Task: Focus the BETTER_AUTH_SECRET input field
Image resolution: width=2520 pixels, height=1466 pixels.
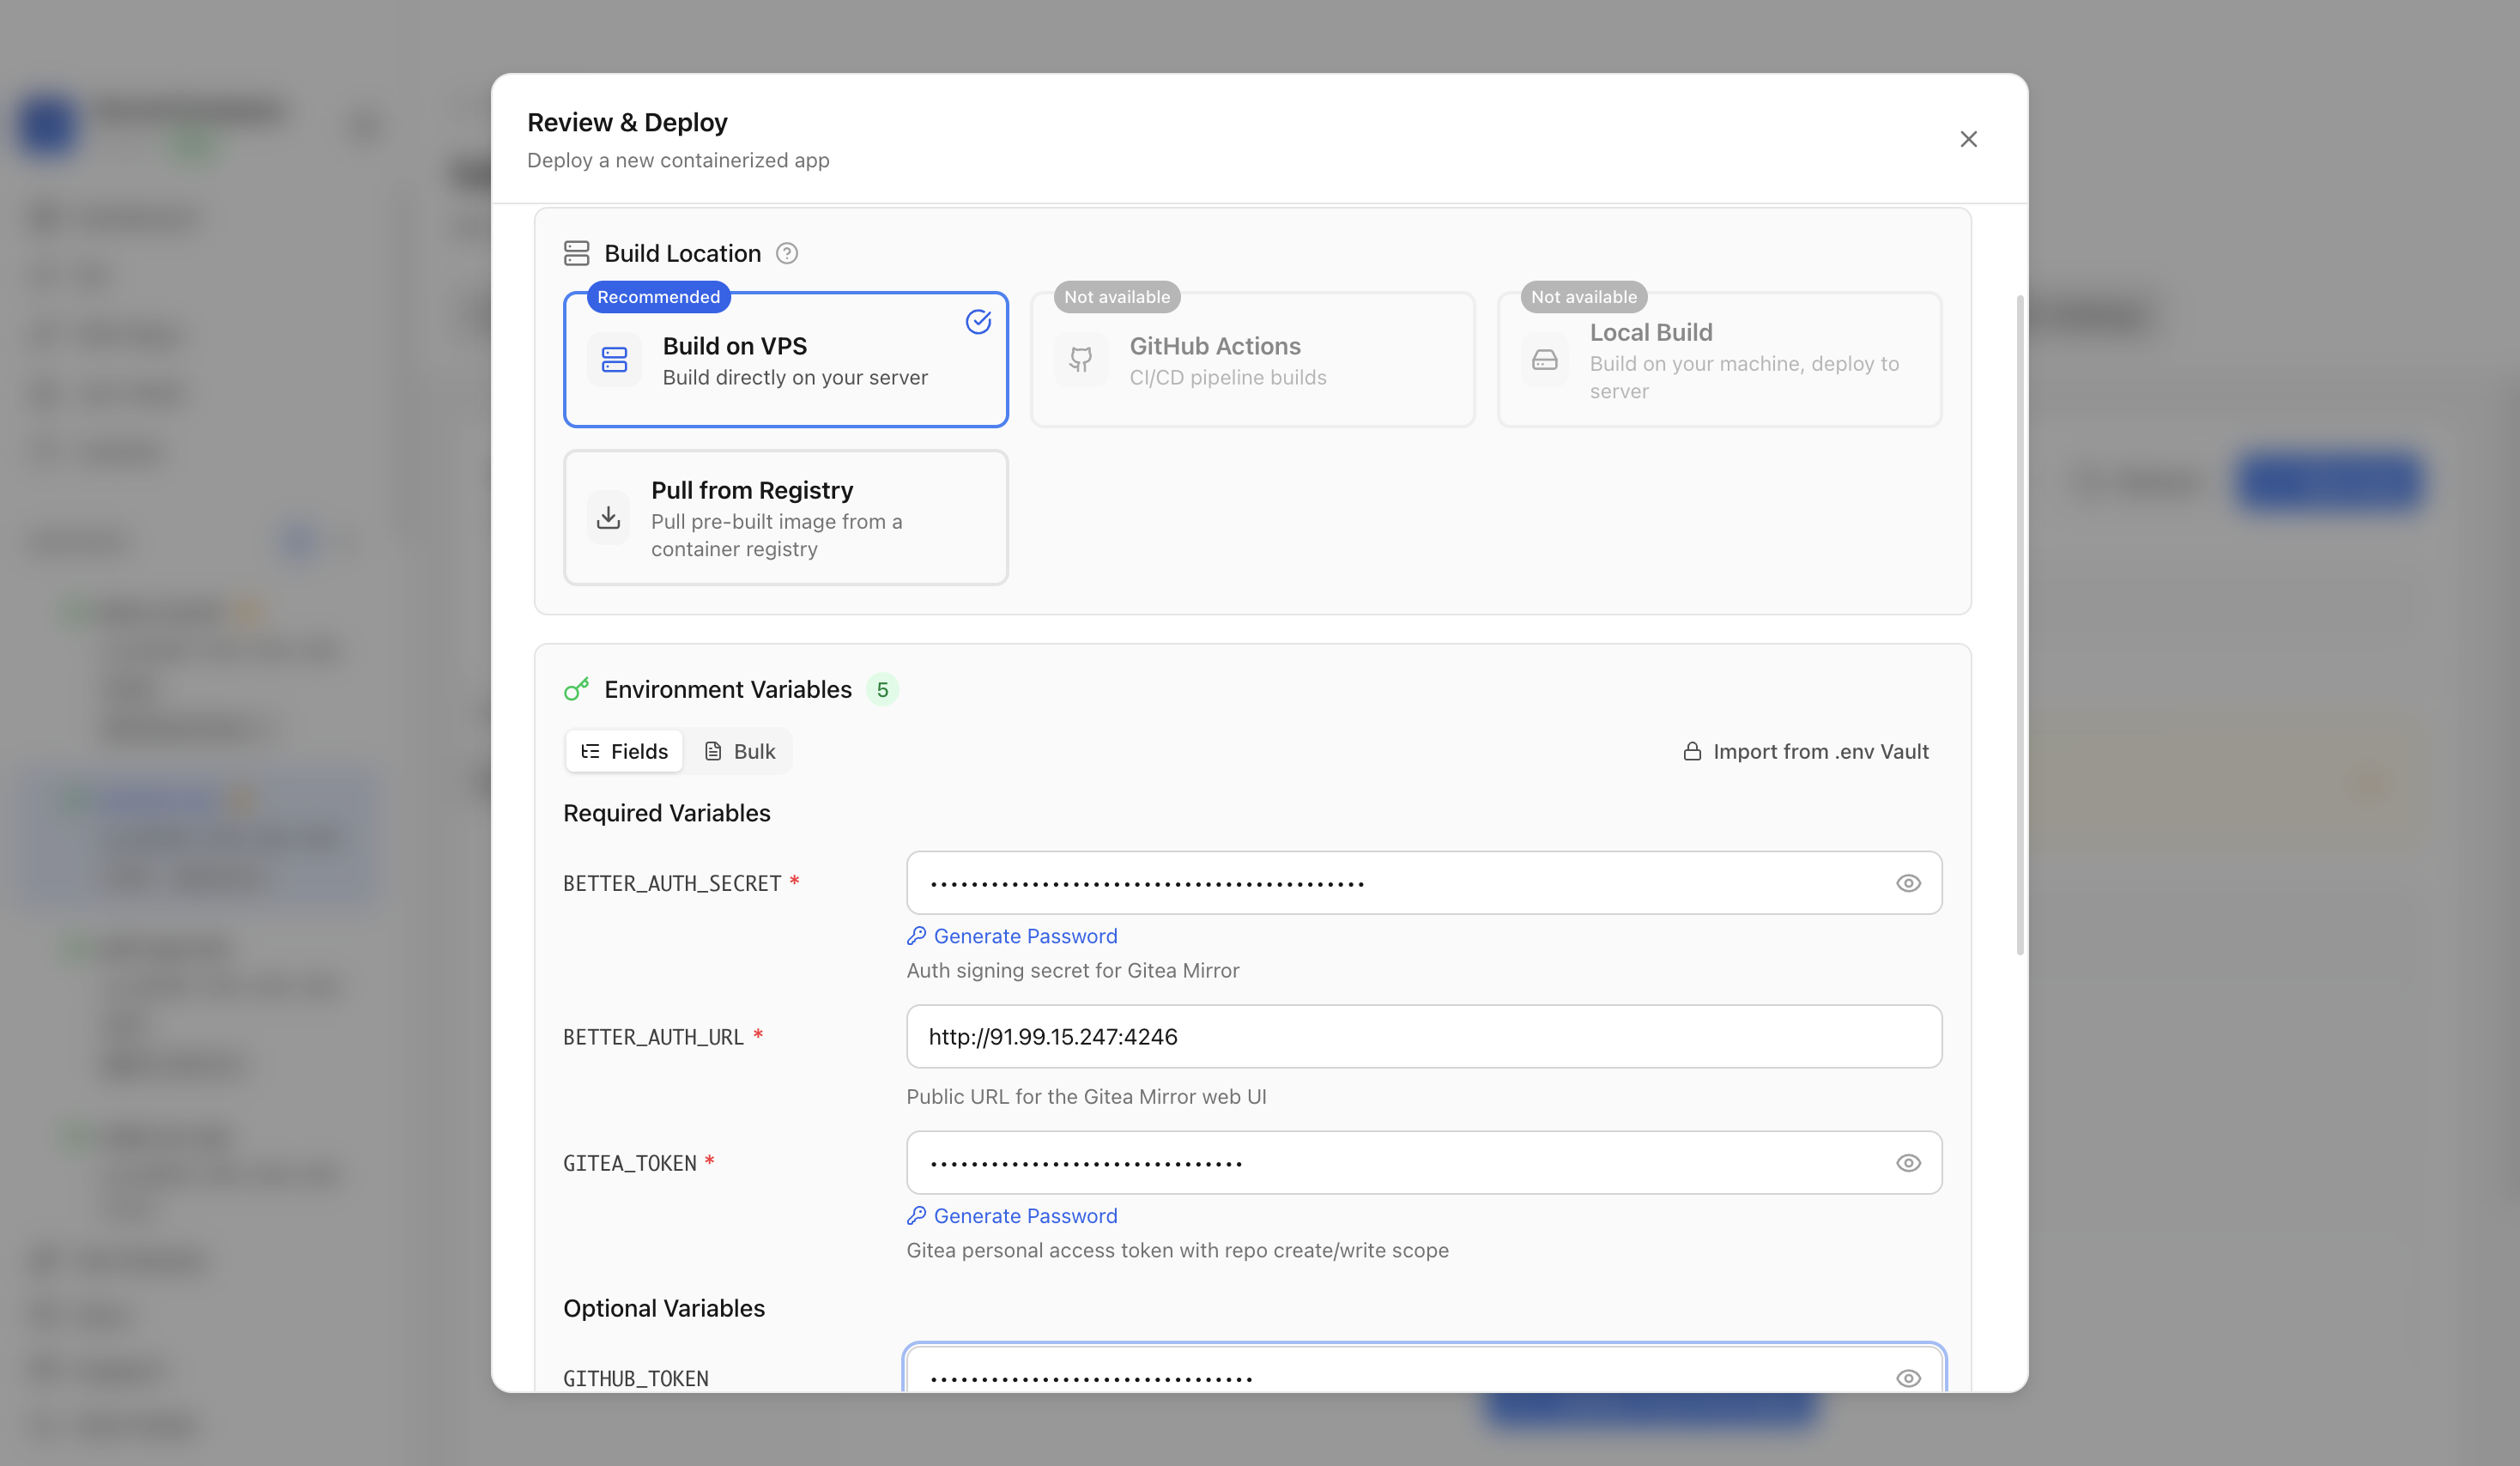Action: [1424, 883]
